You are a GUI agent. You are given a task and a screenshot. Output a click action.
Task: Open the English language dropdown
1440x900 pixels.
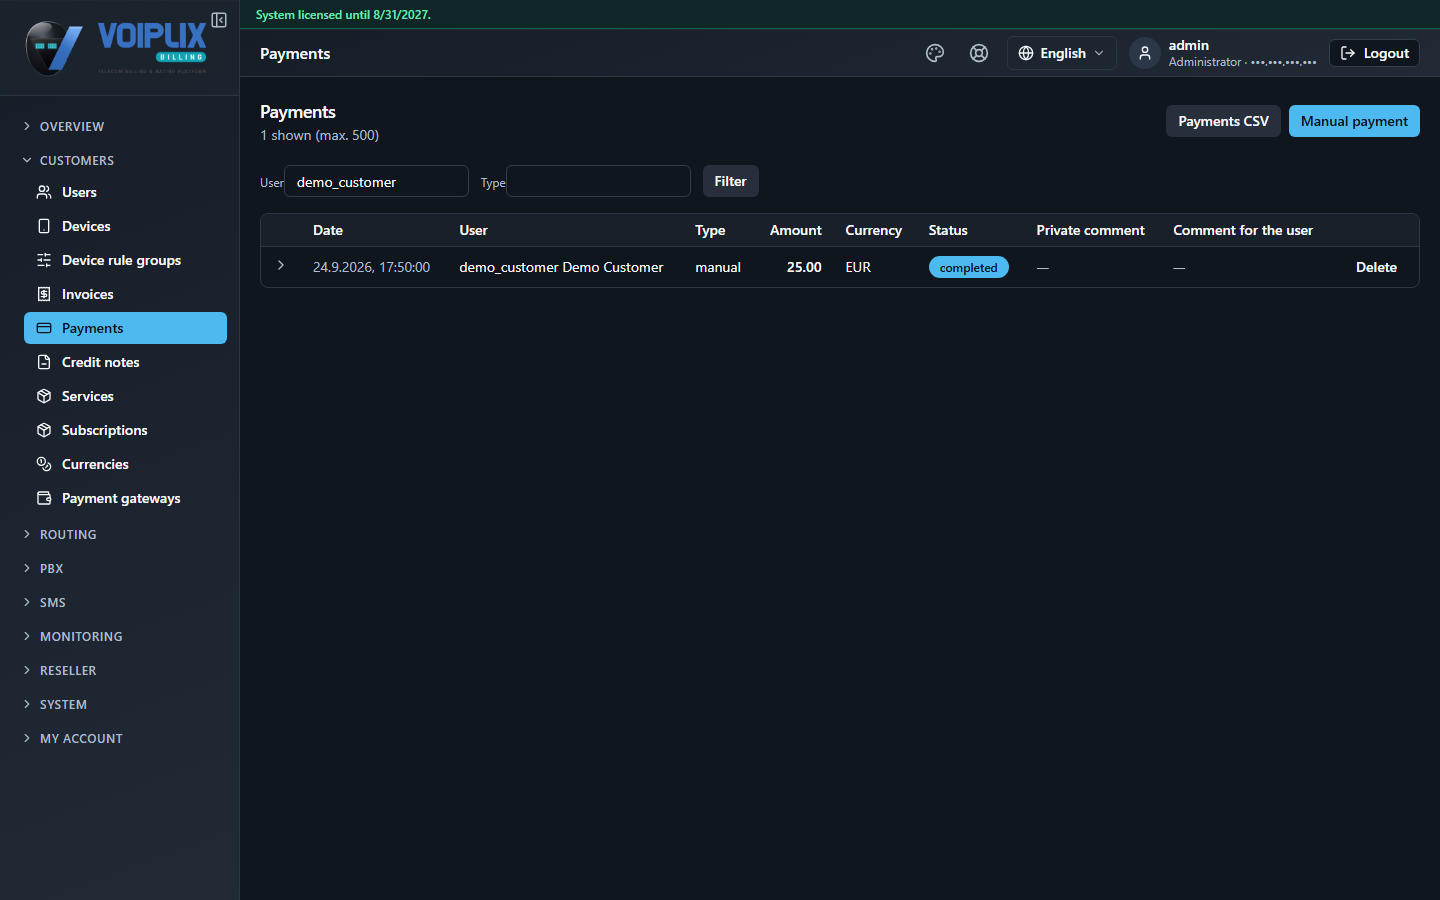click(x=1061, y=53)
